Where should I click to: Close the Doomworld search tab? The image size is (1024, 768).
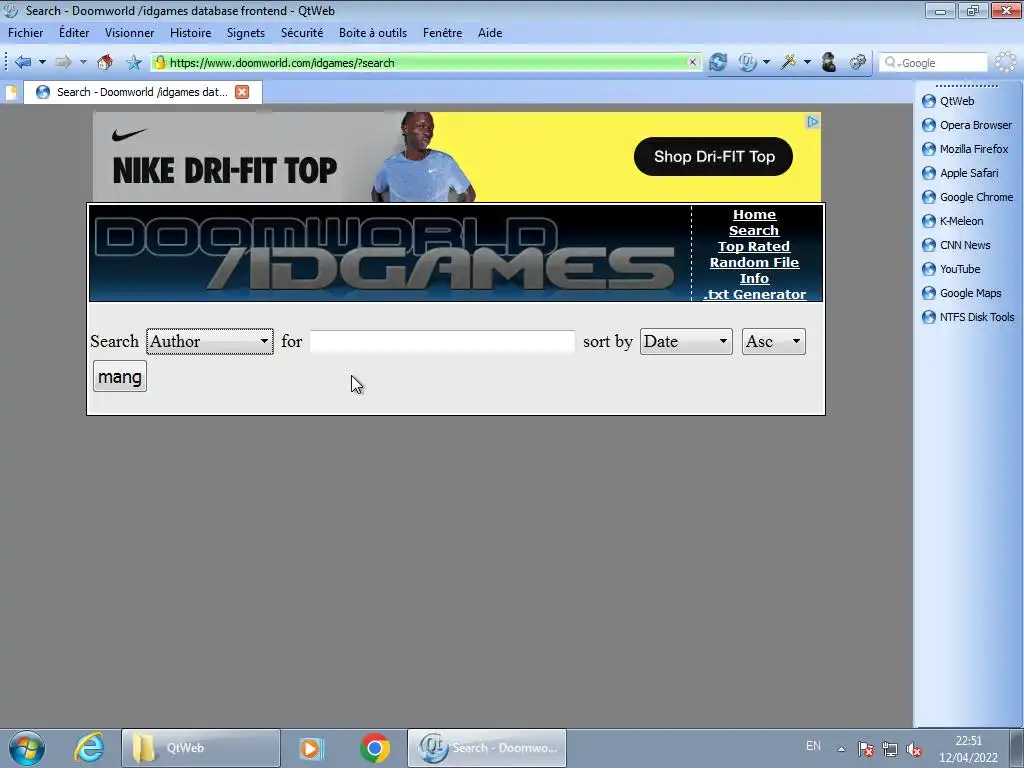(x=242, y=92)
